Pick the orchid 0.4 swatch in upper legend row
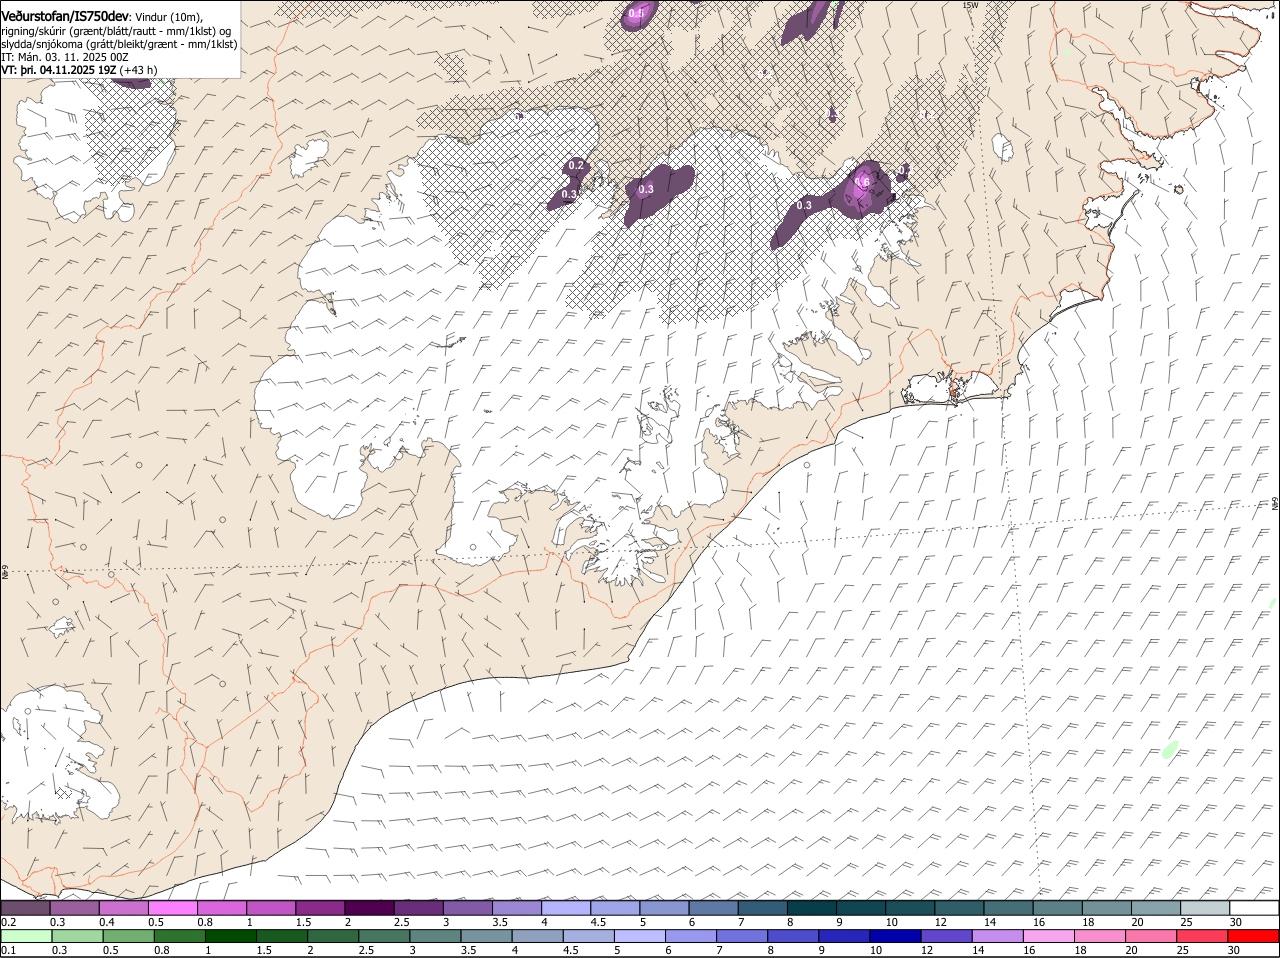The width and height of the screenshot is (1280, 958). (x=124, y=908)
